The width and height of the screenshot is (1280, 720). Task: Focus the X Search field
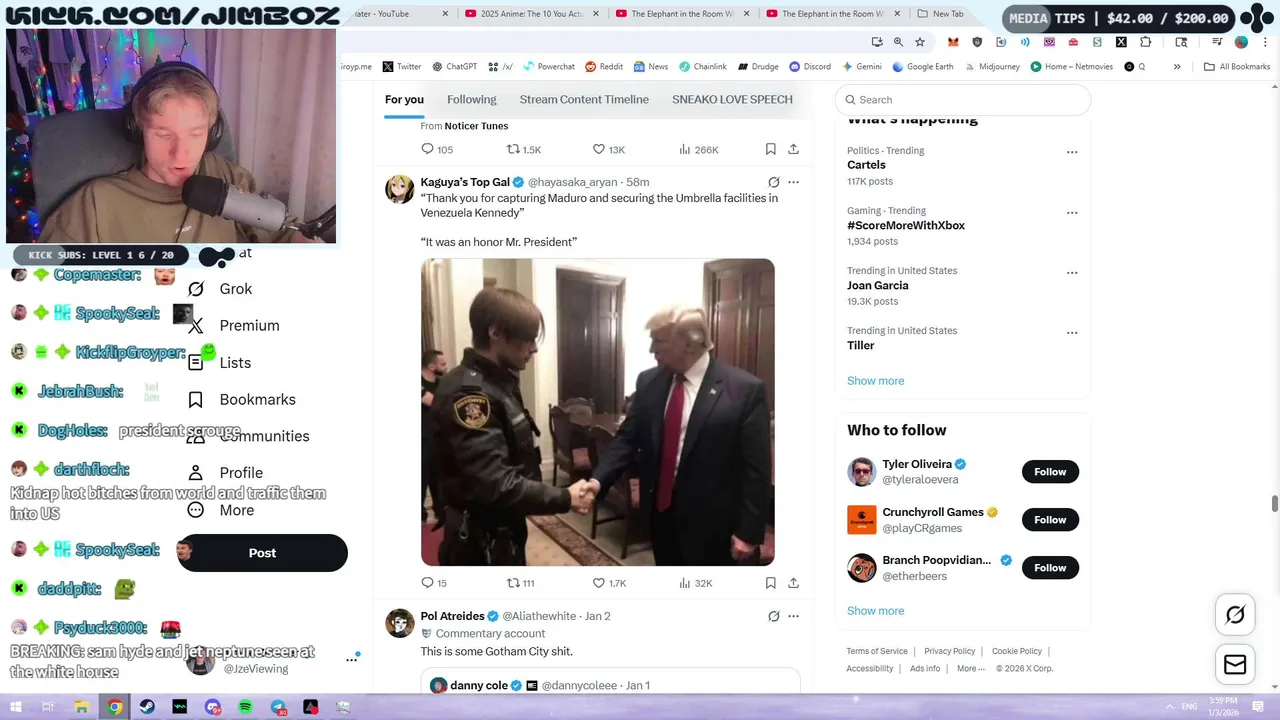[x=962, y=100]
